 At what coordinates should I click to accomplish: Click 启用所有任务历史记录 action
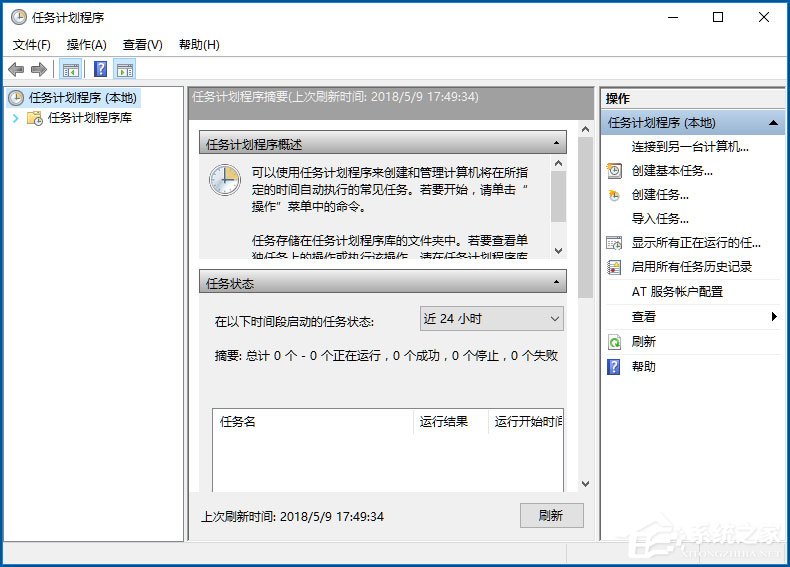tap(692, 267)
